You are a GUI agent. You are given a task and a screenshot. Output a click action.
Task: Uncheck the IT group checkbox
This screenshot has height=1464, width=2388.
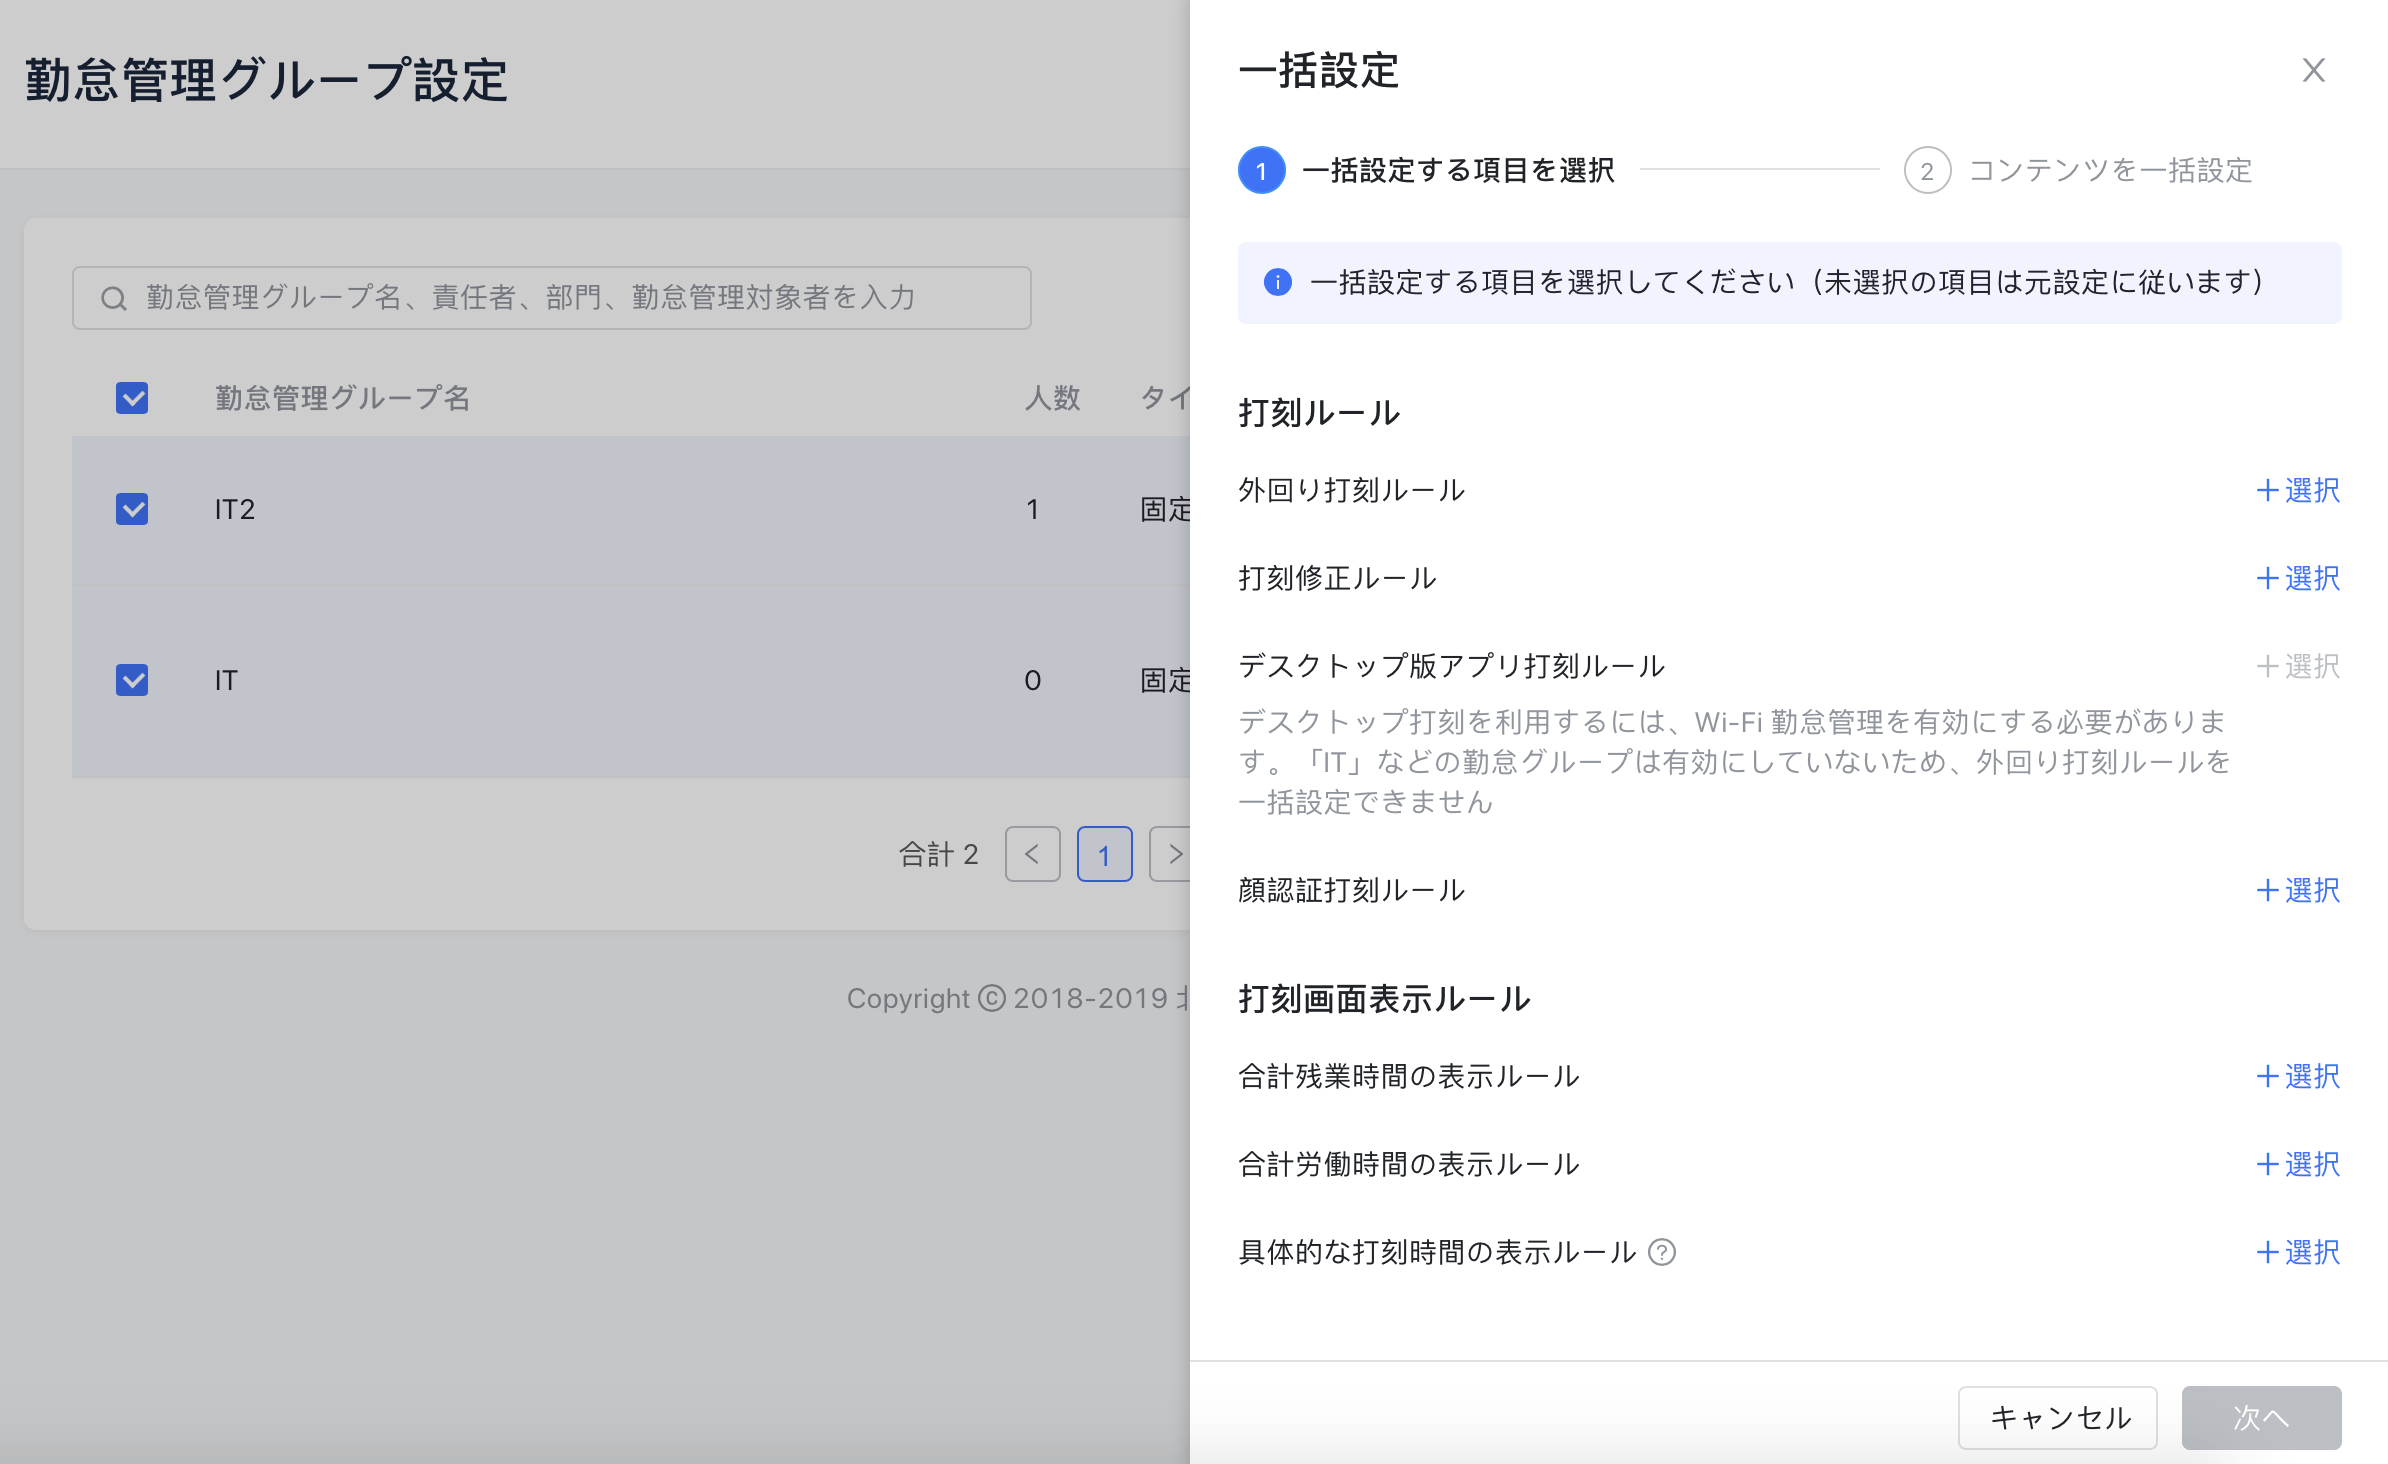132,680
